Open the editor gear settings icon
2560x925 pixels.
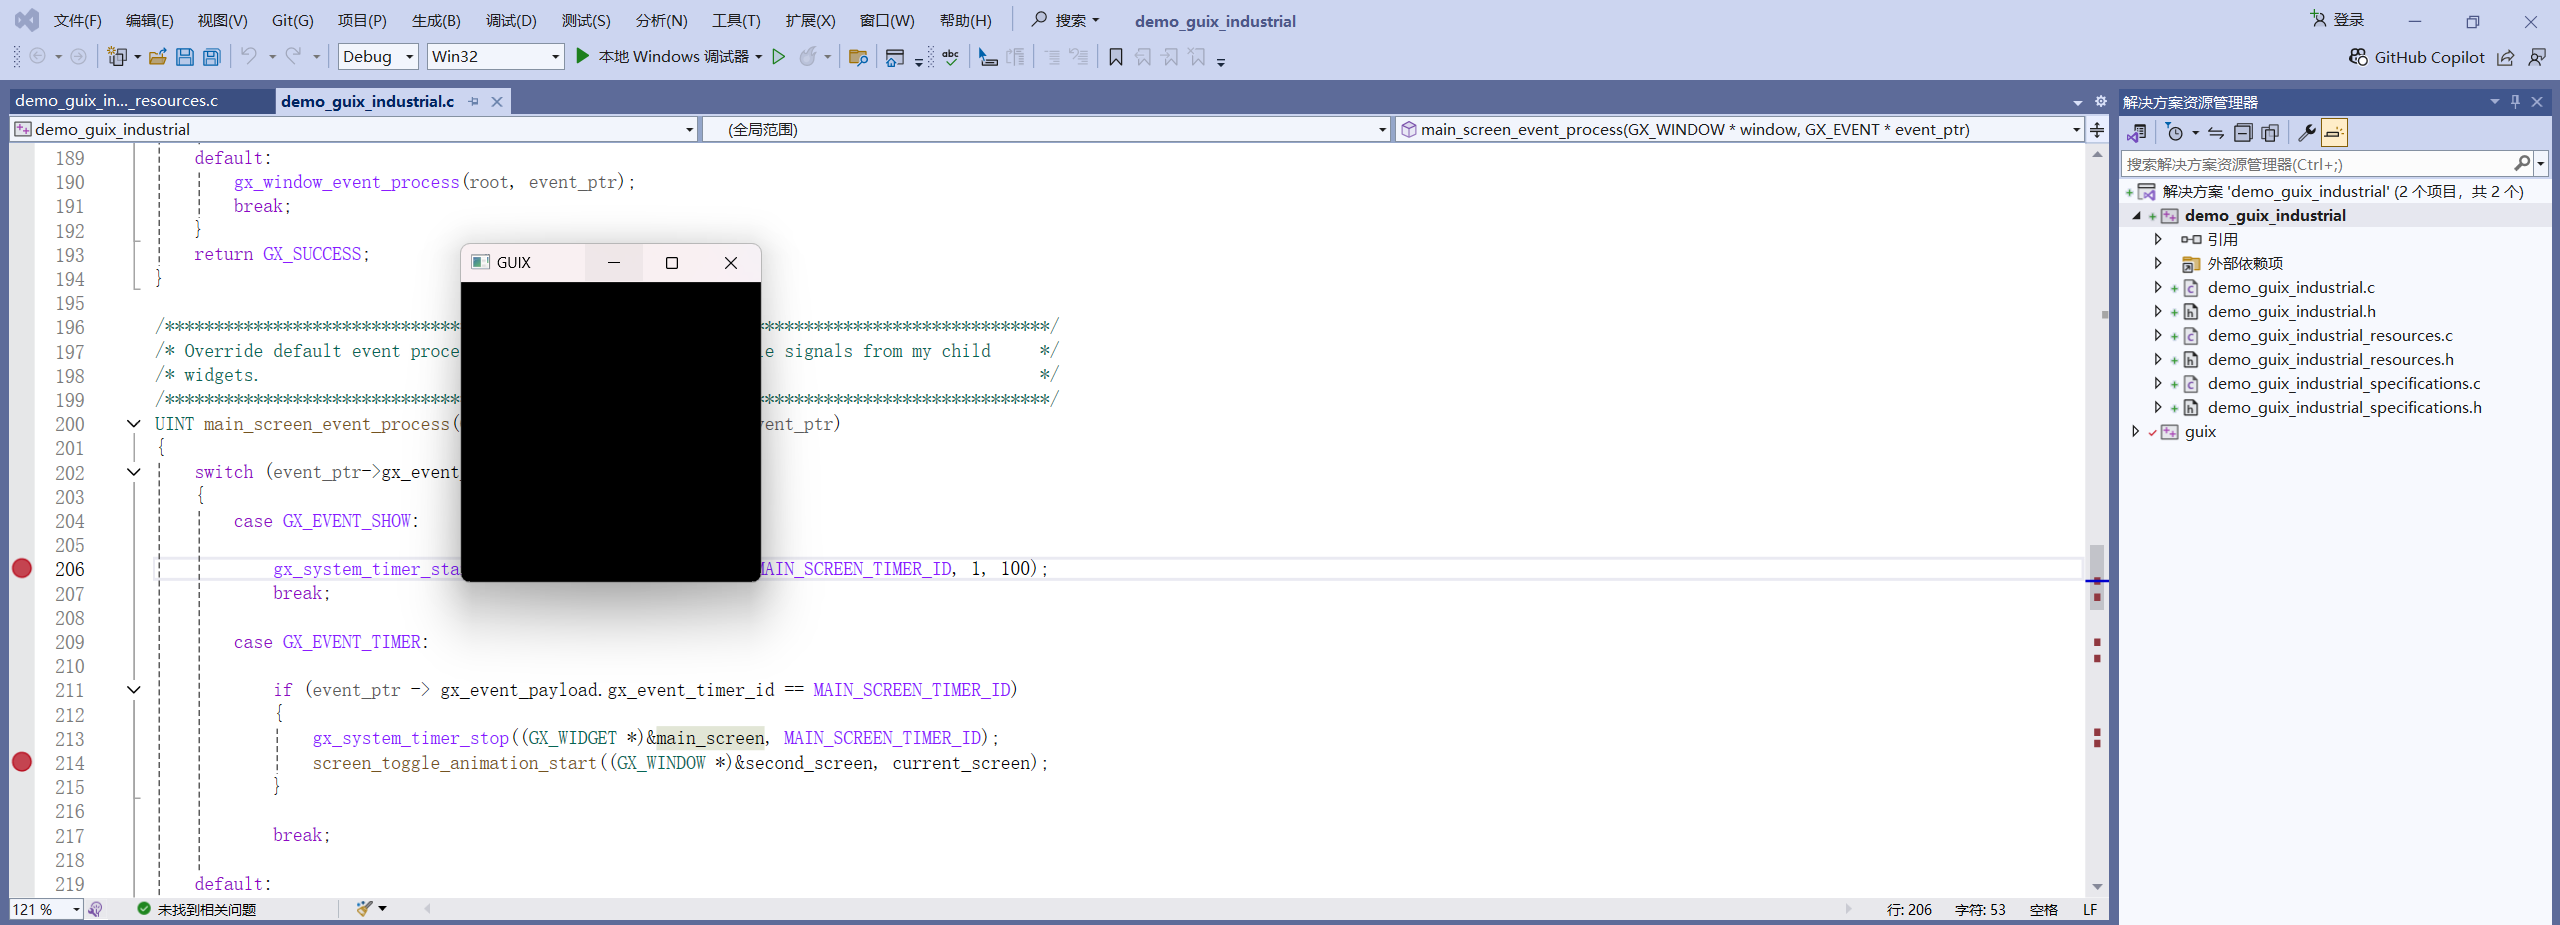tap(2101, 101)
